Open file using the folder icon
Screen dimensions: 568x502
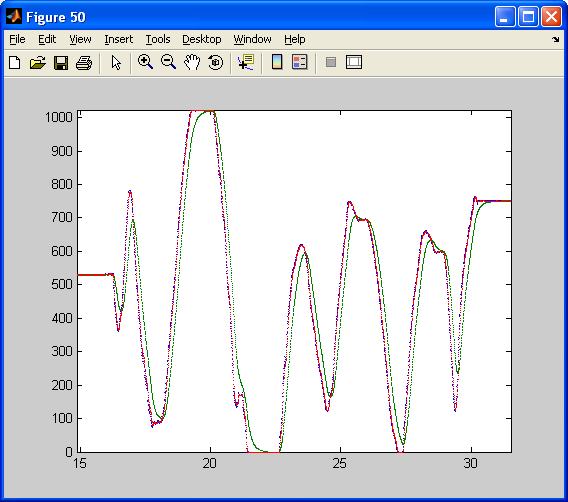pyautogui.click(x=38, y=63)
